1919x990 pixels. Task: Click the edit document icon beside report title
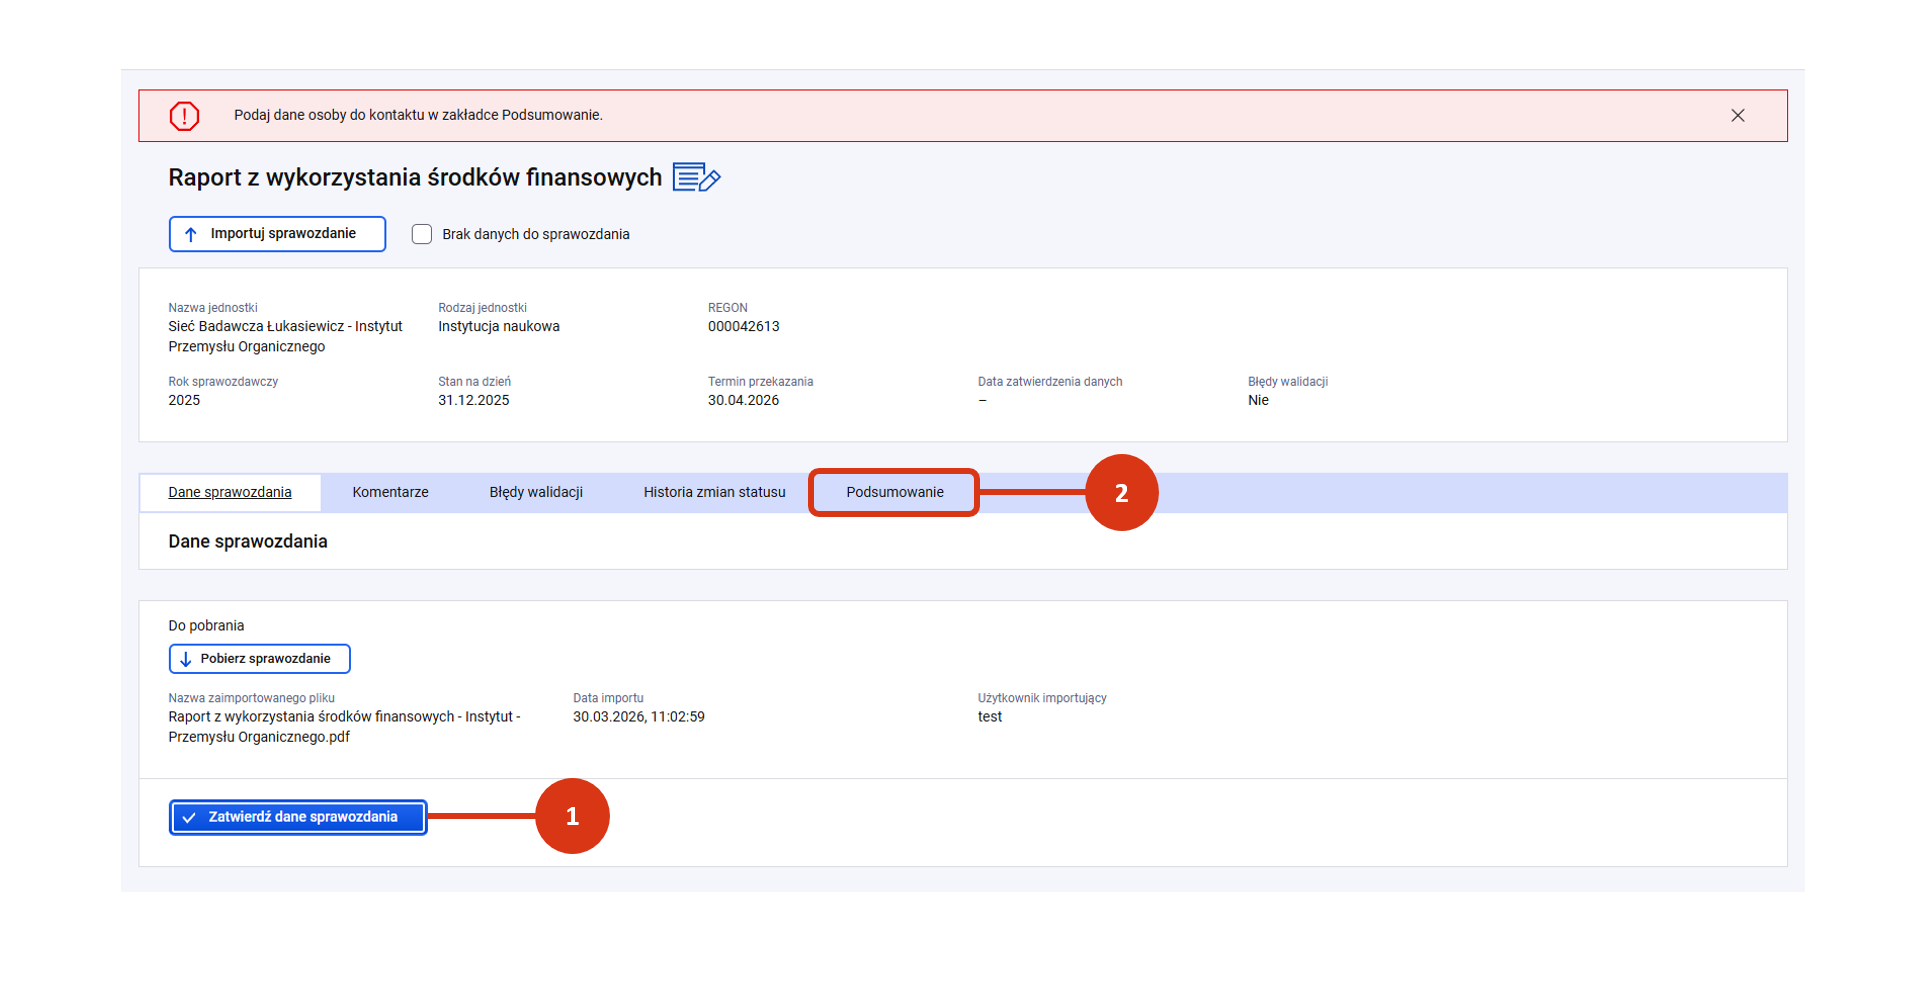(696, 178)
